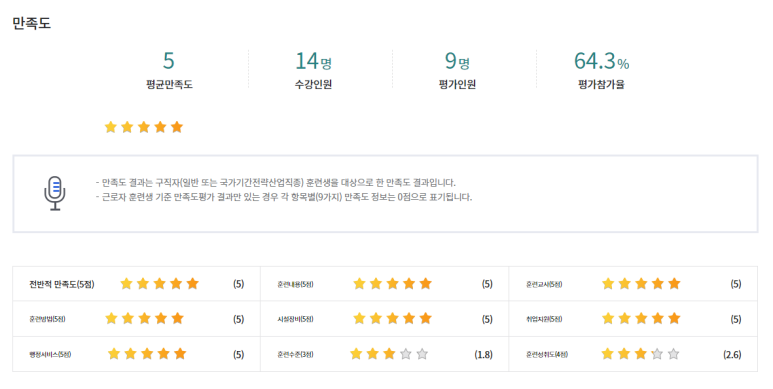Click the last empty star in 훈련수준 row
The width and height of the screenshot is (773, 389).
click(422, 354)
